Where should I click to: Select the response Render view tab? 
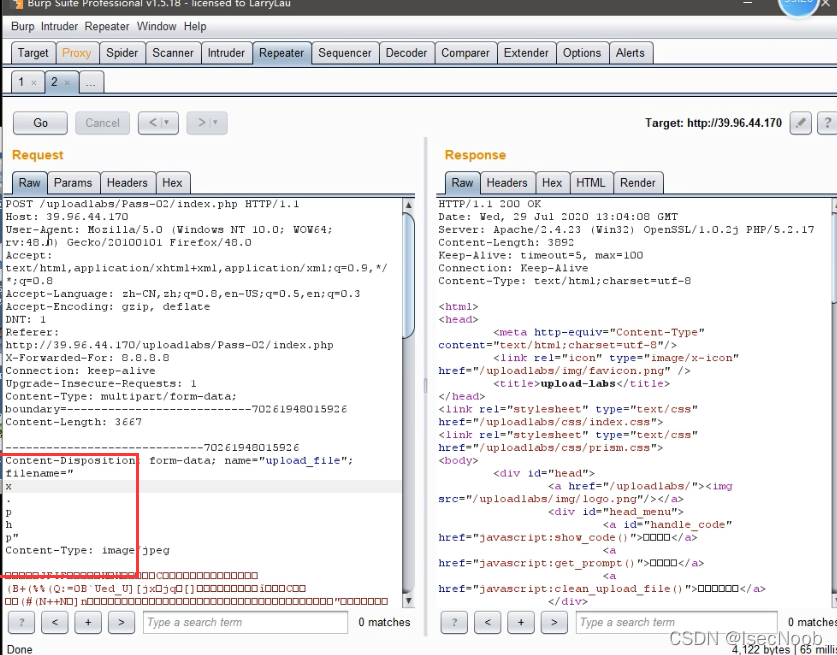pos(637,183)
